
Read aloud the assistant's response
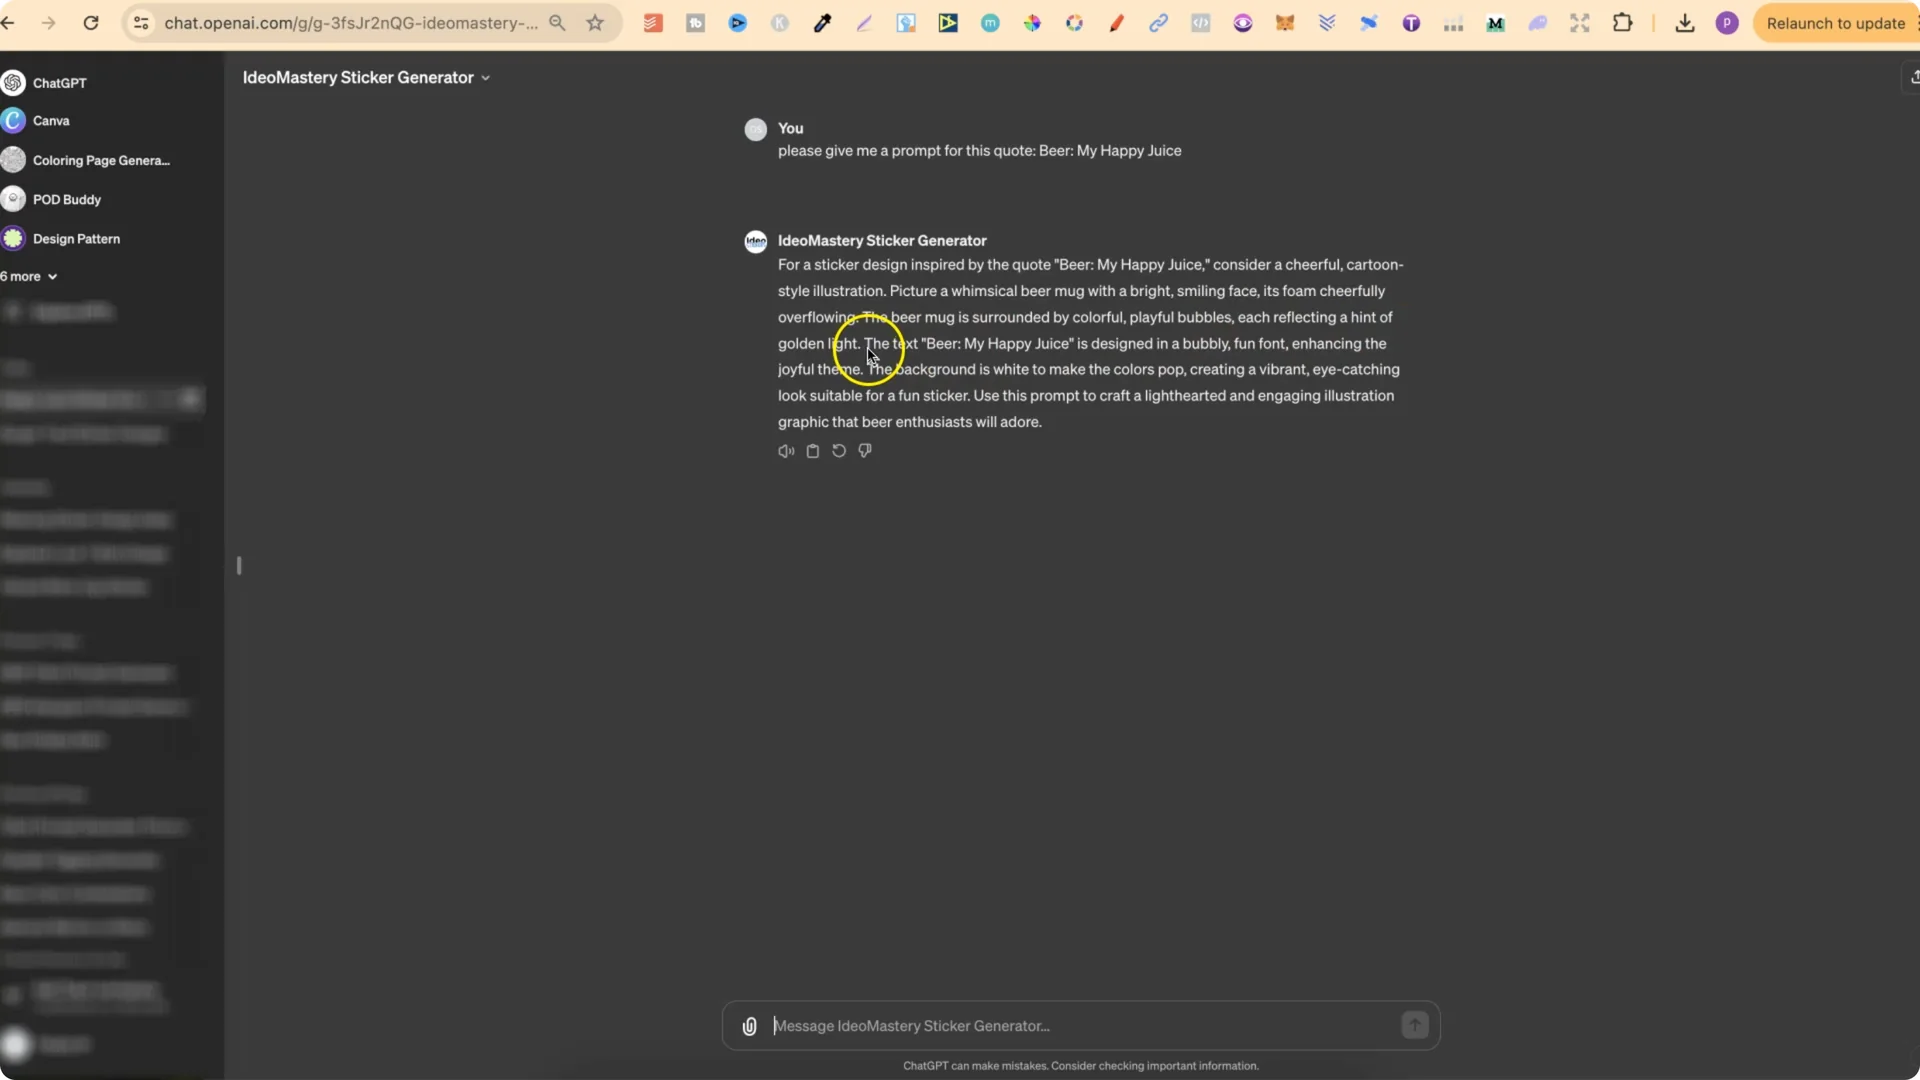785,451
